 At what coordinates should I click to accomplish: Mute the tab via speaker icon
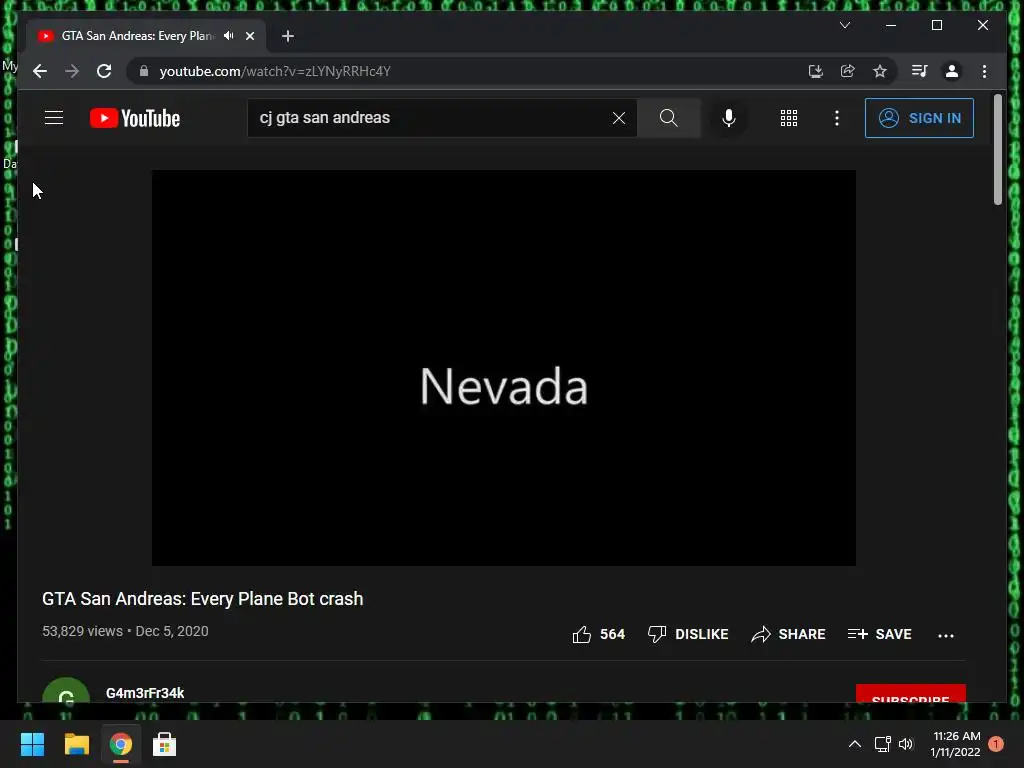(x=229, y=36)
